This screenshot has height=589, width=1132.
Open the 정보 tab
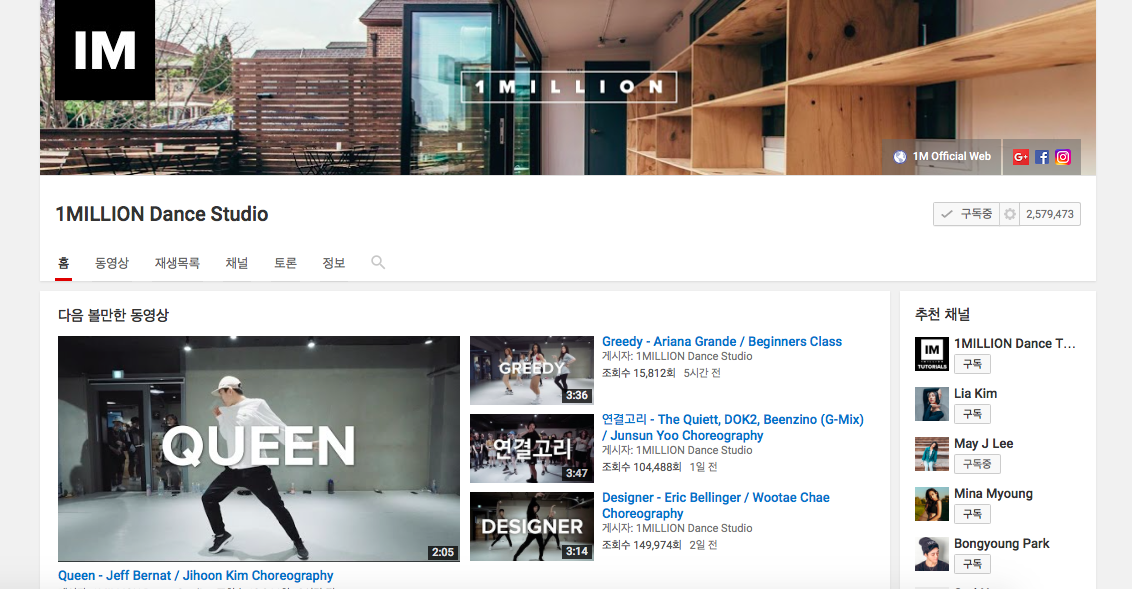334,263
